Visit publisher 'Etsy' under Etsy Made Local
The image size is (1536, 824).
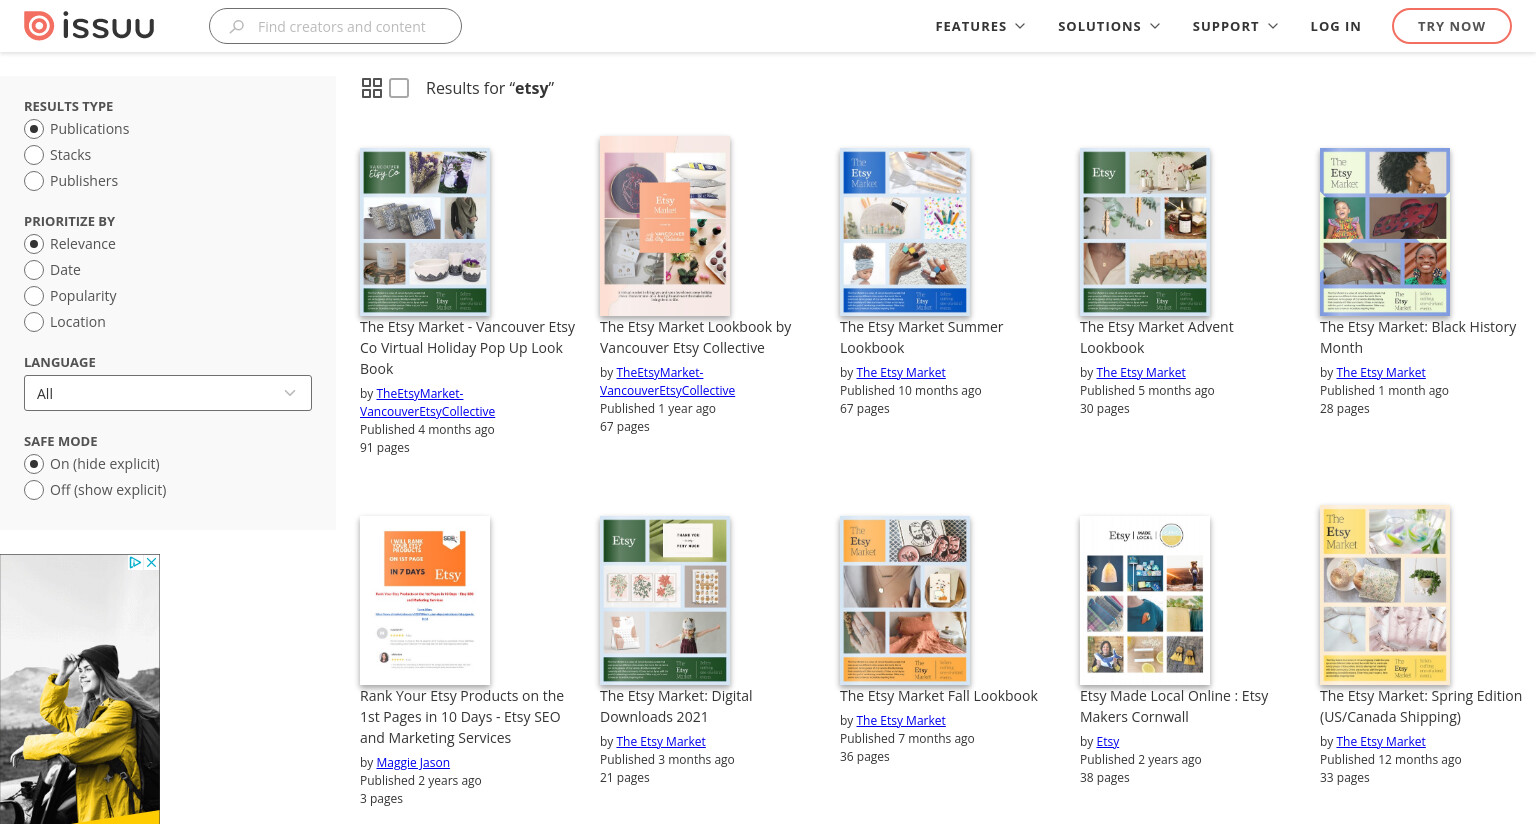[x=1108, y=741]
